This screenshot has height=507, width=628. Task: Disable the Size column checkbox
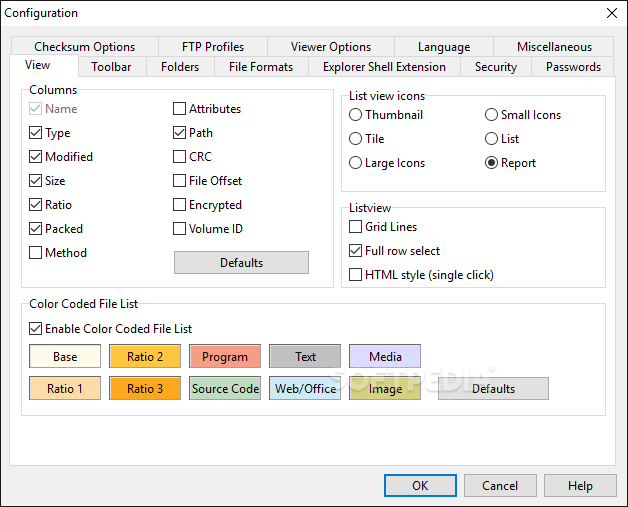35,181
